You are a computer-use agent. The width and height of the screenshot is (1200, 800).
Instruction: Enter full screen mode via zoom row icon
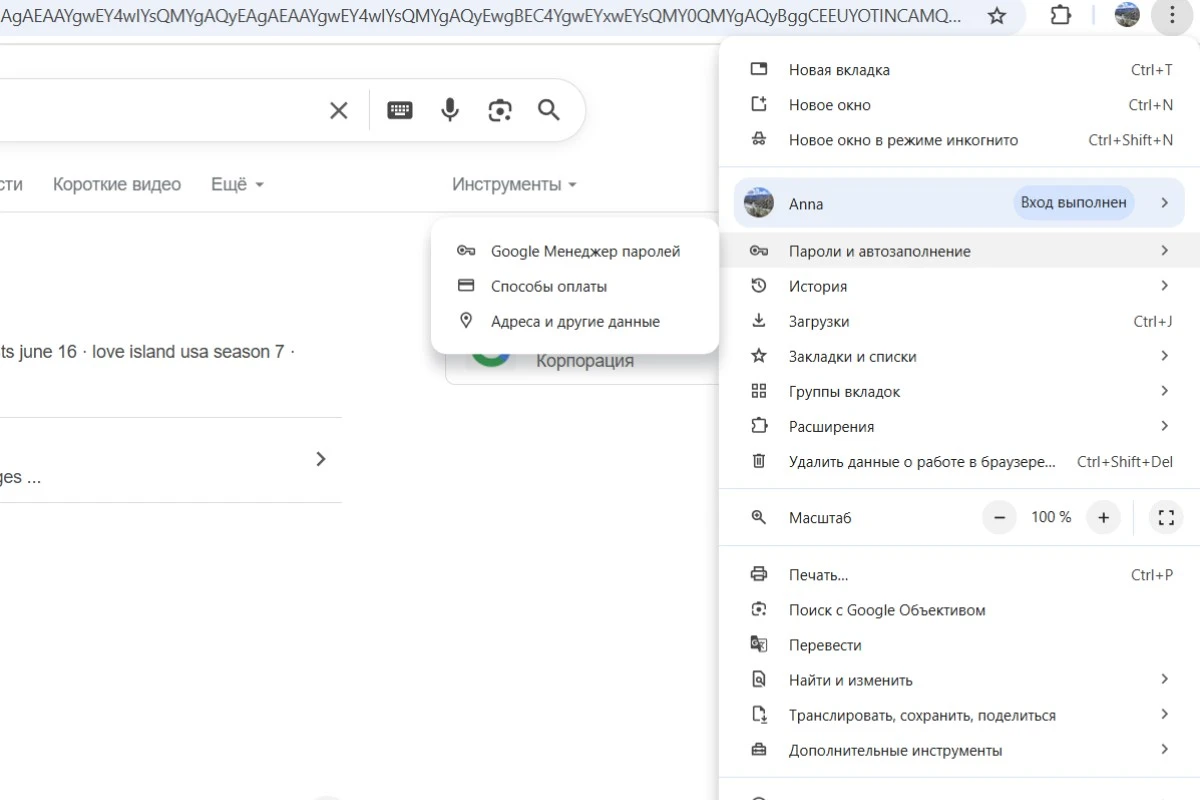pos(1165,517)
